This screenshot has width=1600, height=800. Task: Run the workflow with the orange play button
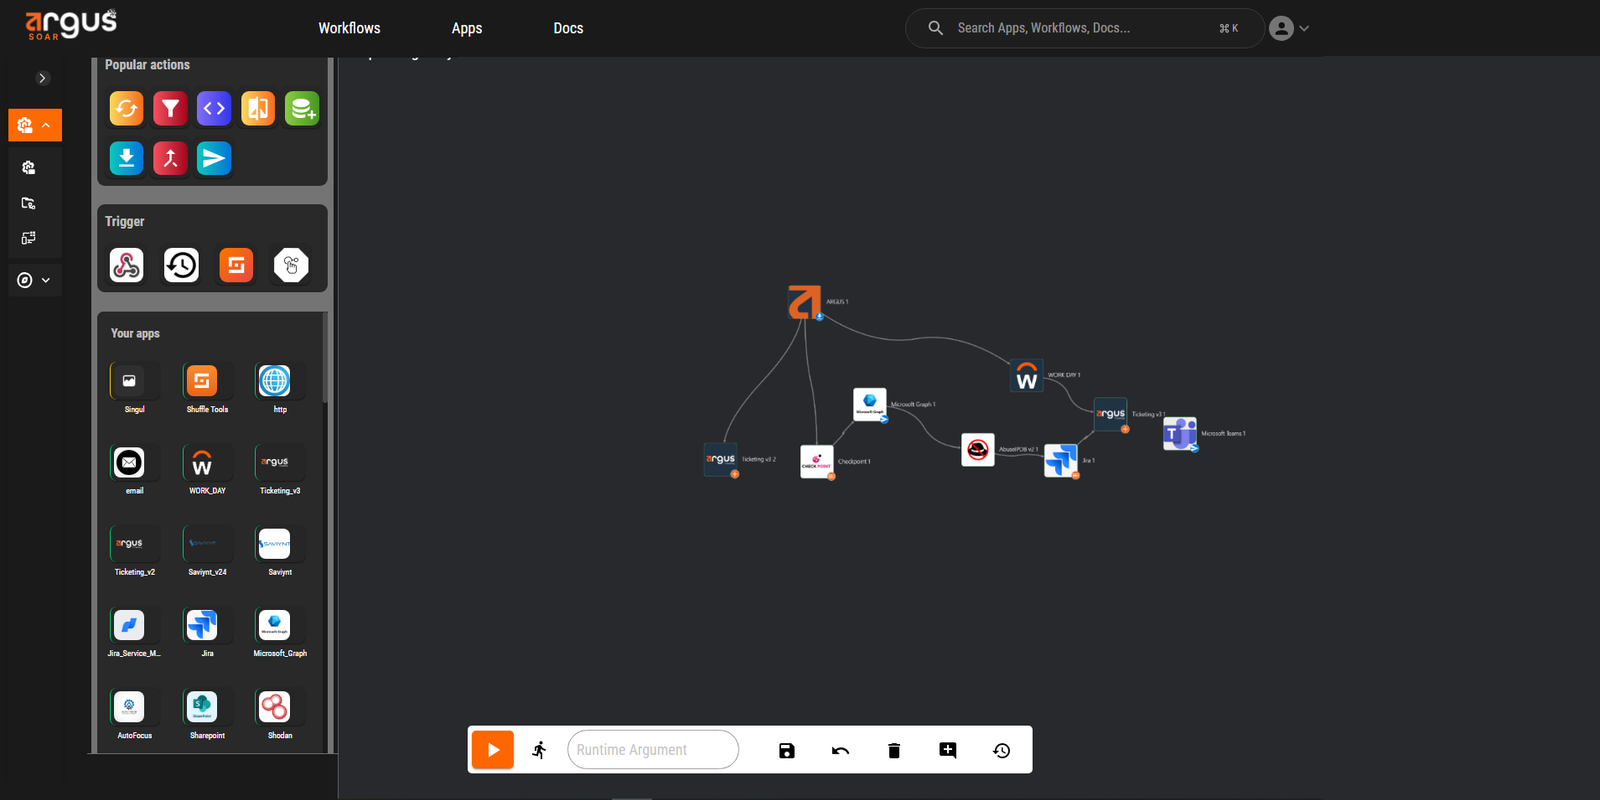tap(492, 750)
